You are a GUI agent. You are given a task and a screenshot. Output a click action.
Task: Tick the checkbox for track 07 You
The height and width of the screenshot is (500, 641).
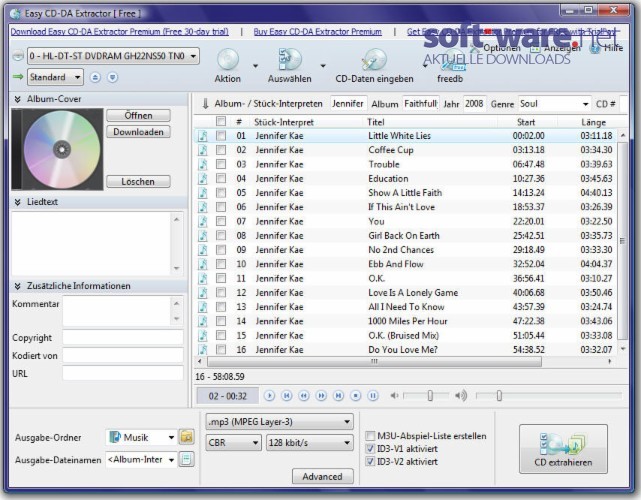pyautogui.click(x=221, y=221)
